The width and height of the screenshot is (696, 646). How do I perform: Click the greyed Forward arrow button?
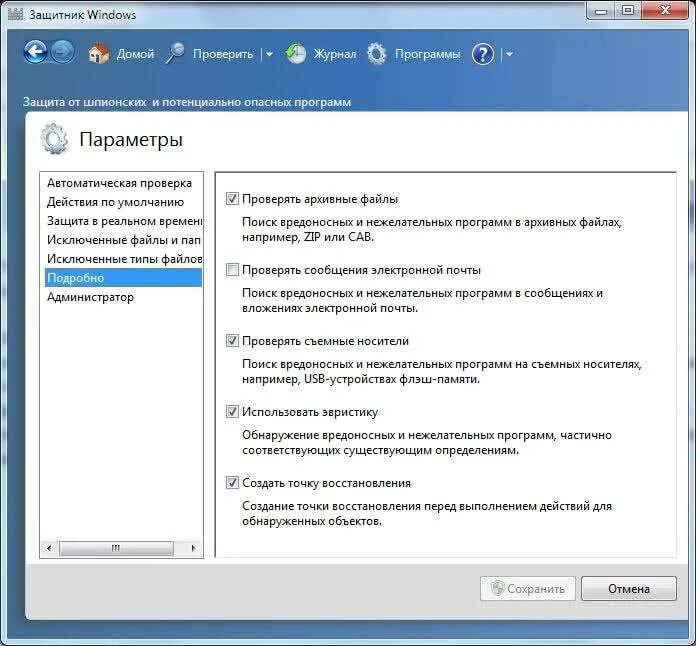point(63,52)
